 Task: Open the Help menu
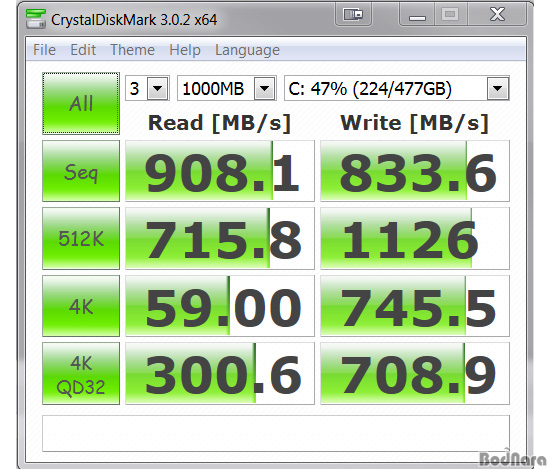185,50
